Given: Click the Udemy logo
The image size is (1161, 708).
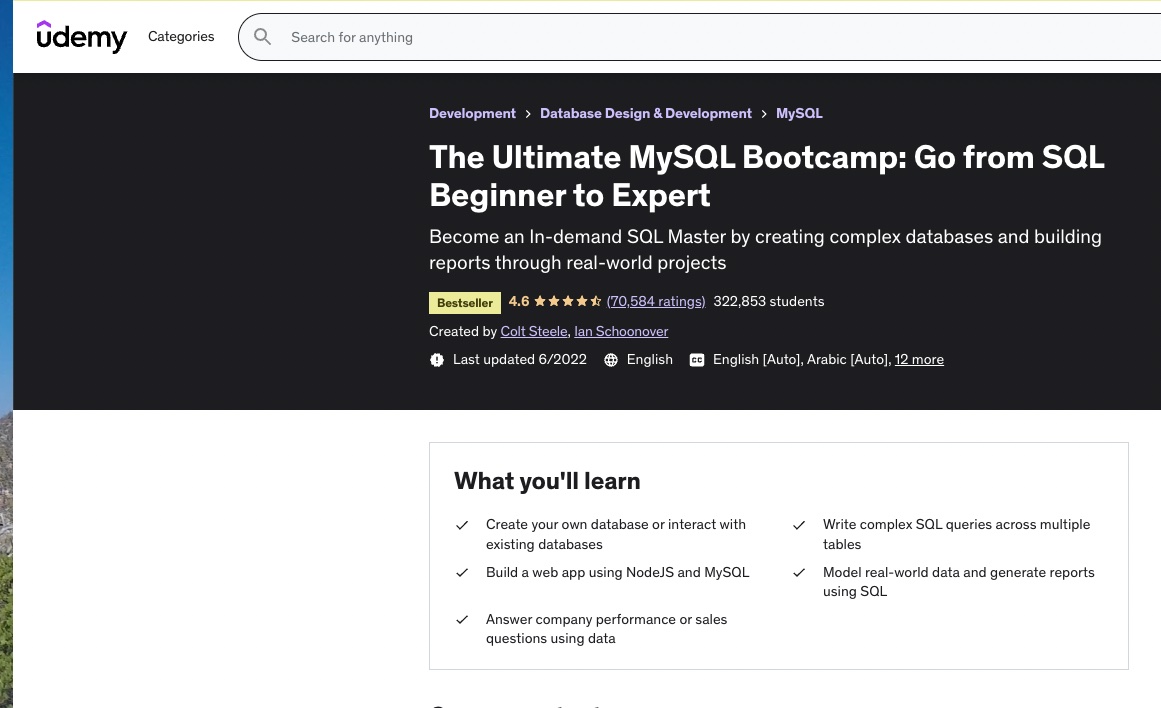Looking at the screenshot, I should point(82,37).
